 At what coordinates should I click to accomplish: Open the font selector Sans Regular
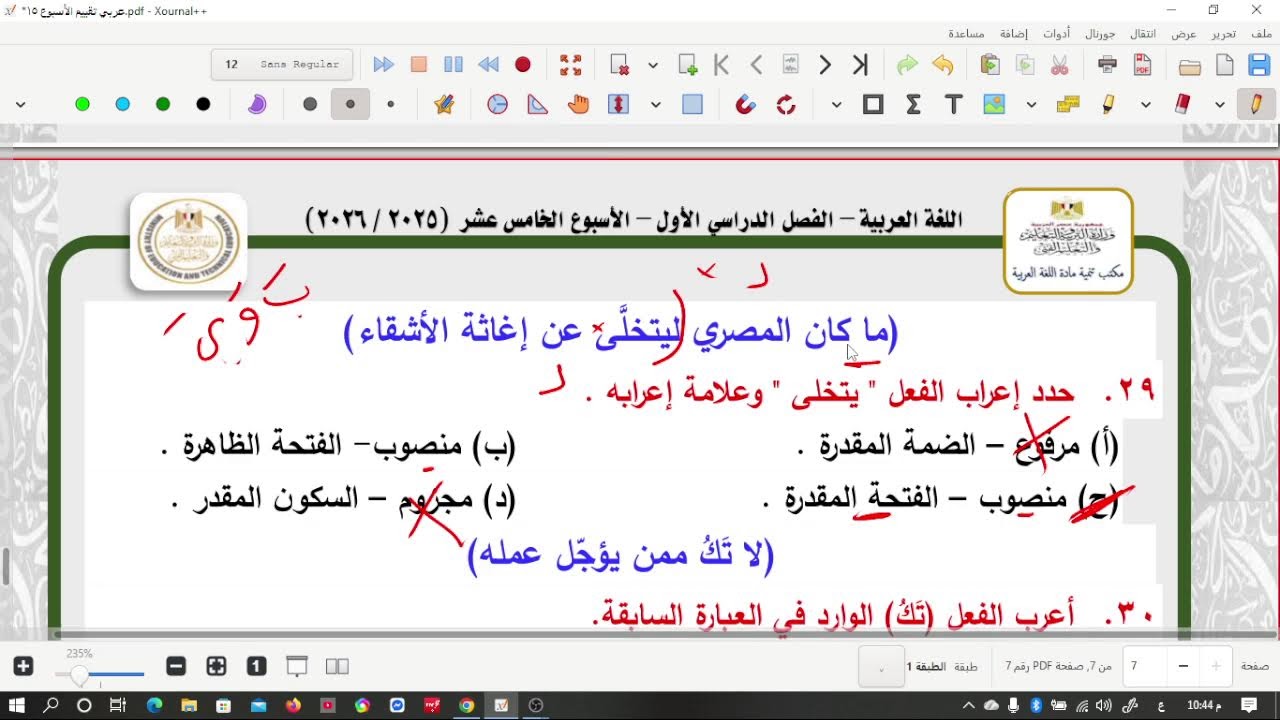(x=282, y=64)
